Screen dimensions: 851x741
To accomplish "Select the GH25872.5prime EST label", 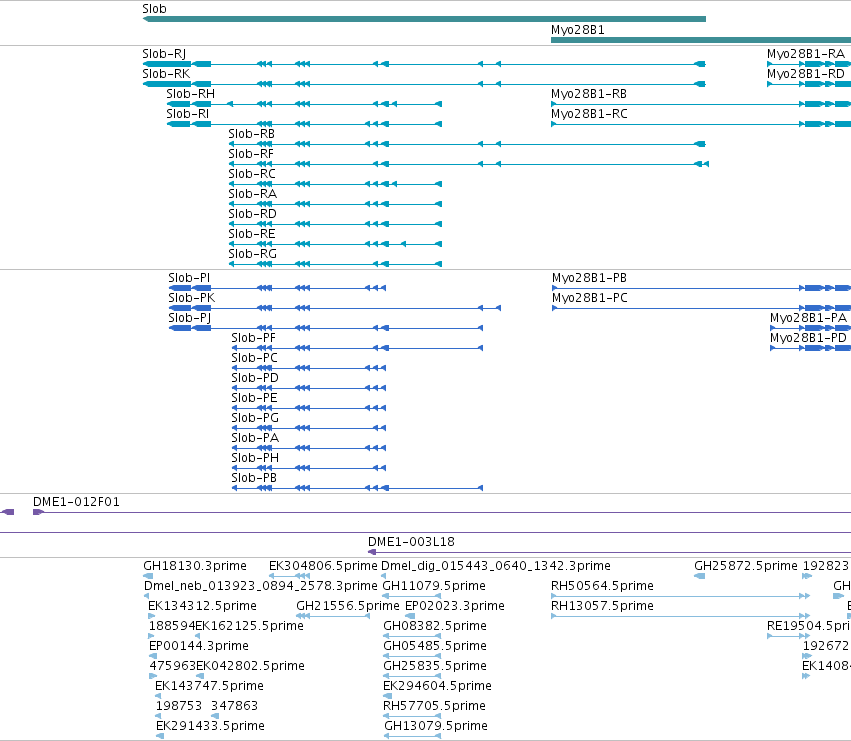I will pyautogui.click(x=746, y=566).
